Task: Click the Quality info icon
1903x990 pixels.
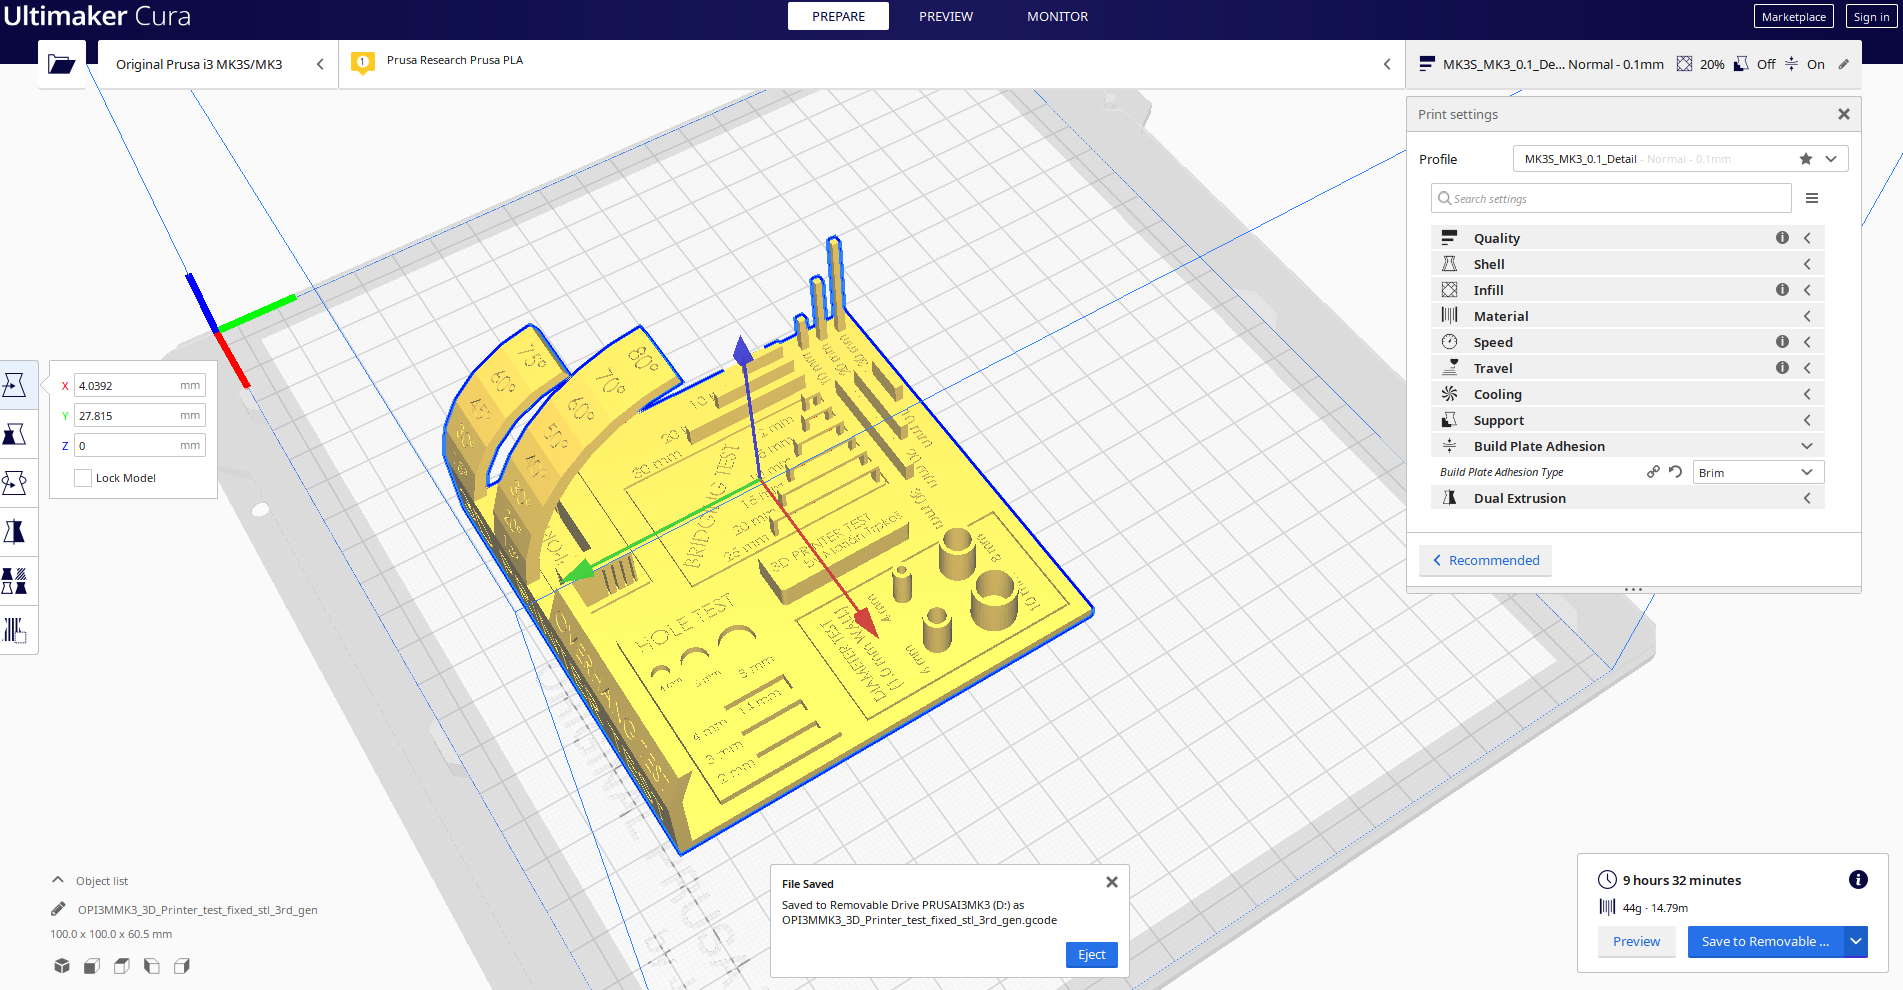Action: click(x=1782, y=238)
